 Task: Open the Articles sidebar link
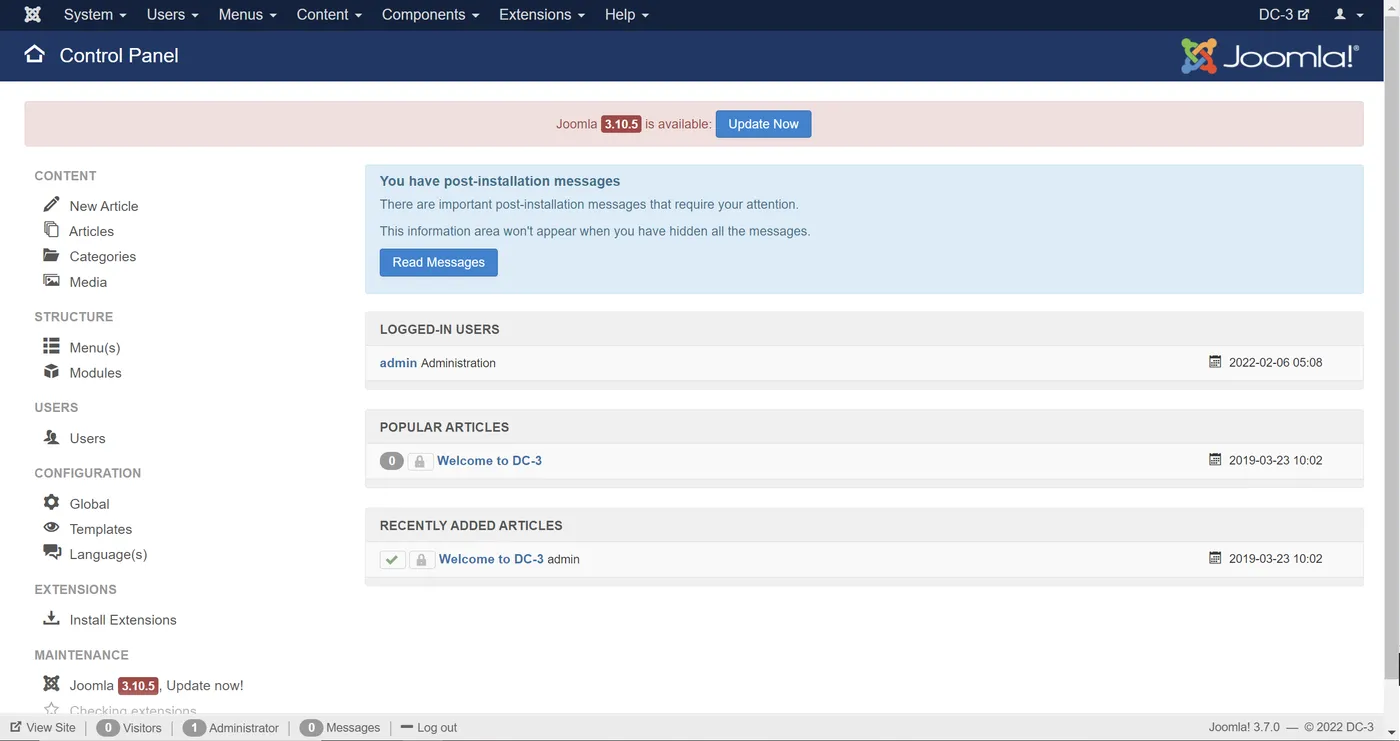[x=91, y=231]
